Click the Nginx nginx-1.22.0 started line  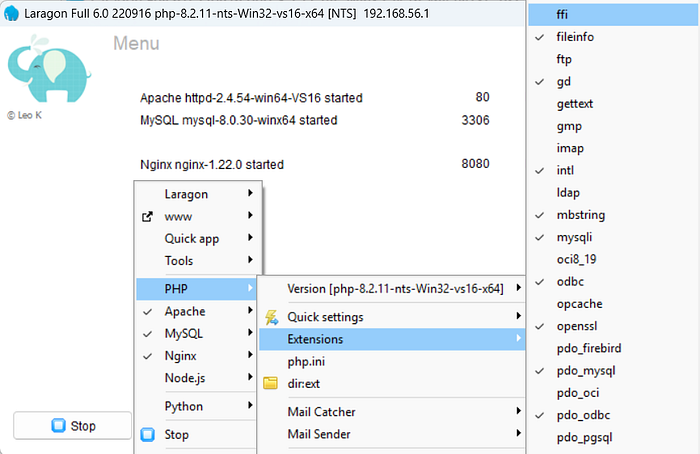(x=212, y=165)
